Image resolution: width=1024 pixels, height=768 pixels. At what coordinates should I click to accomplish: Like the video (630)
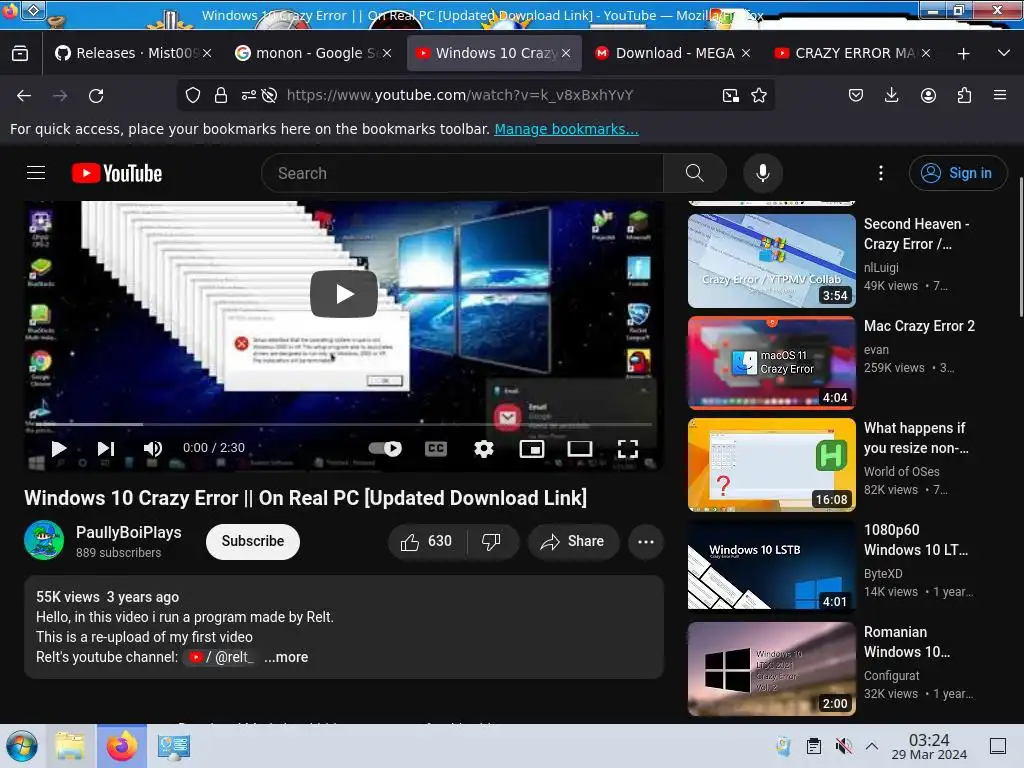[427, 541]
